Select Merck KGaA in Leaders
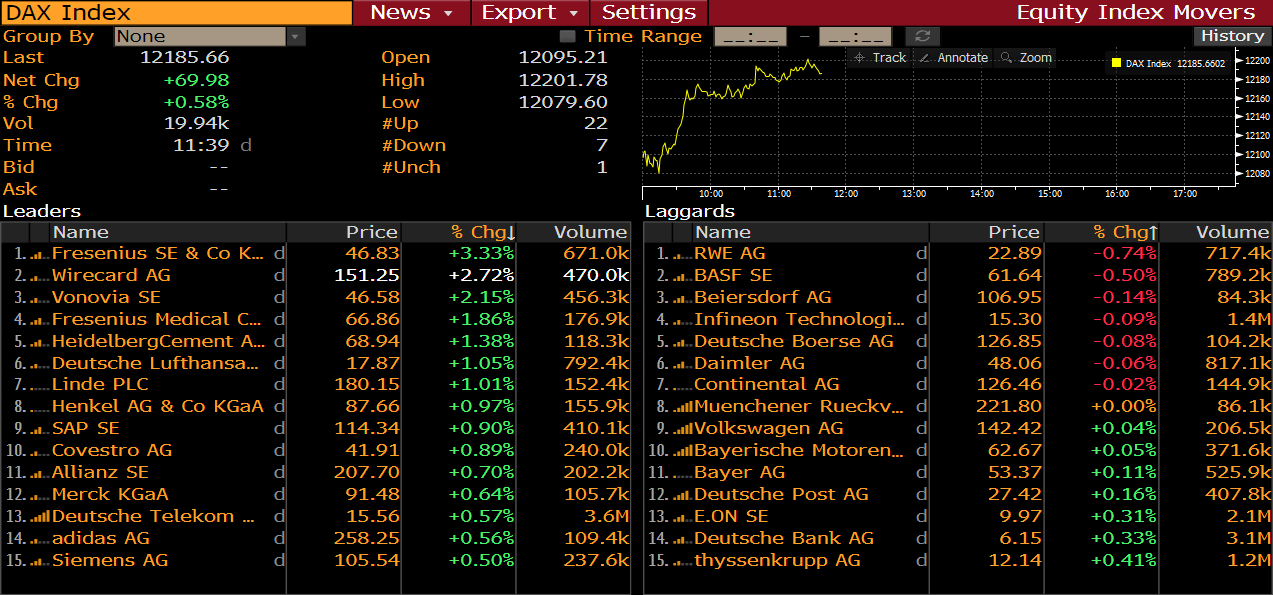 pos(110,495)
